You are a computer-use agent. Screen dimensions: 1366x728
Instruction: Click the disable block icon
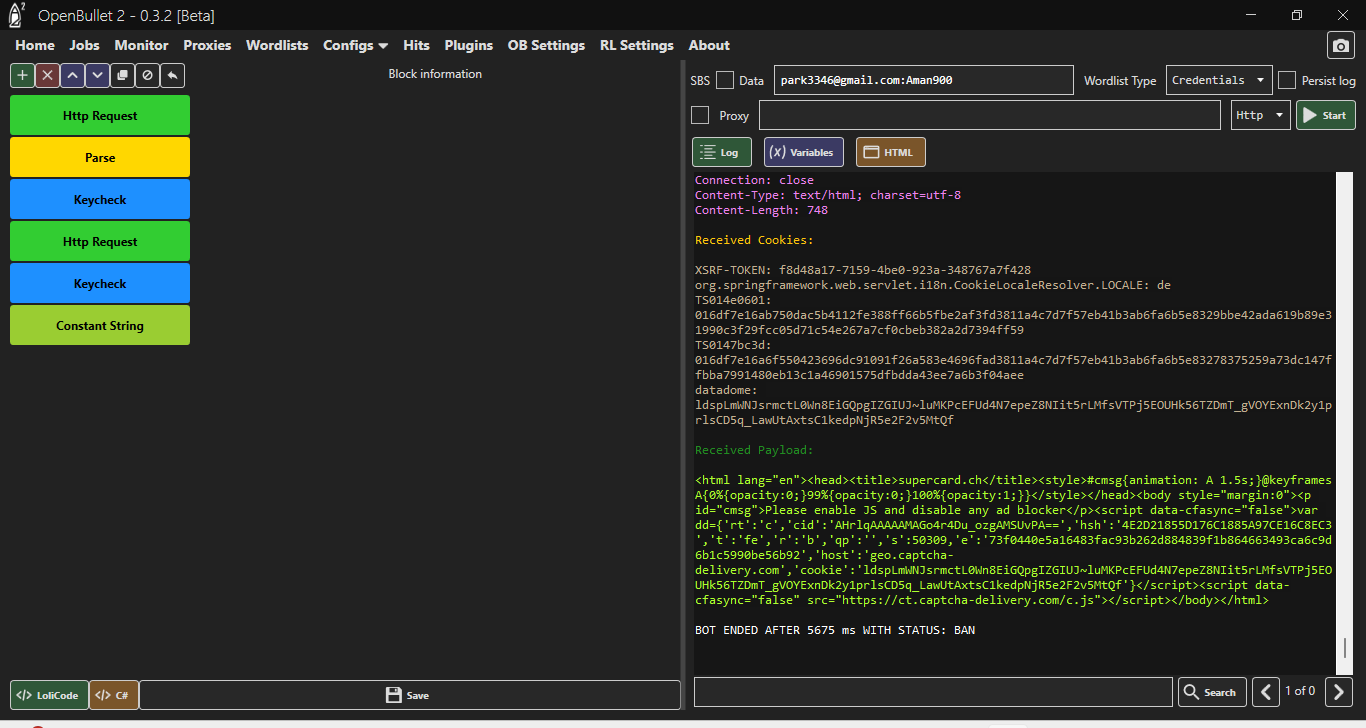pyautogui.click(x=147, y=75)
